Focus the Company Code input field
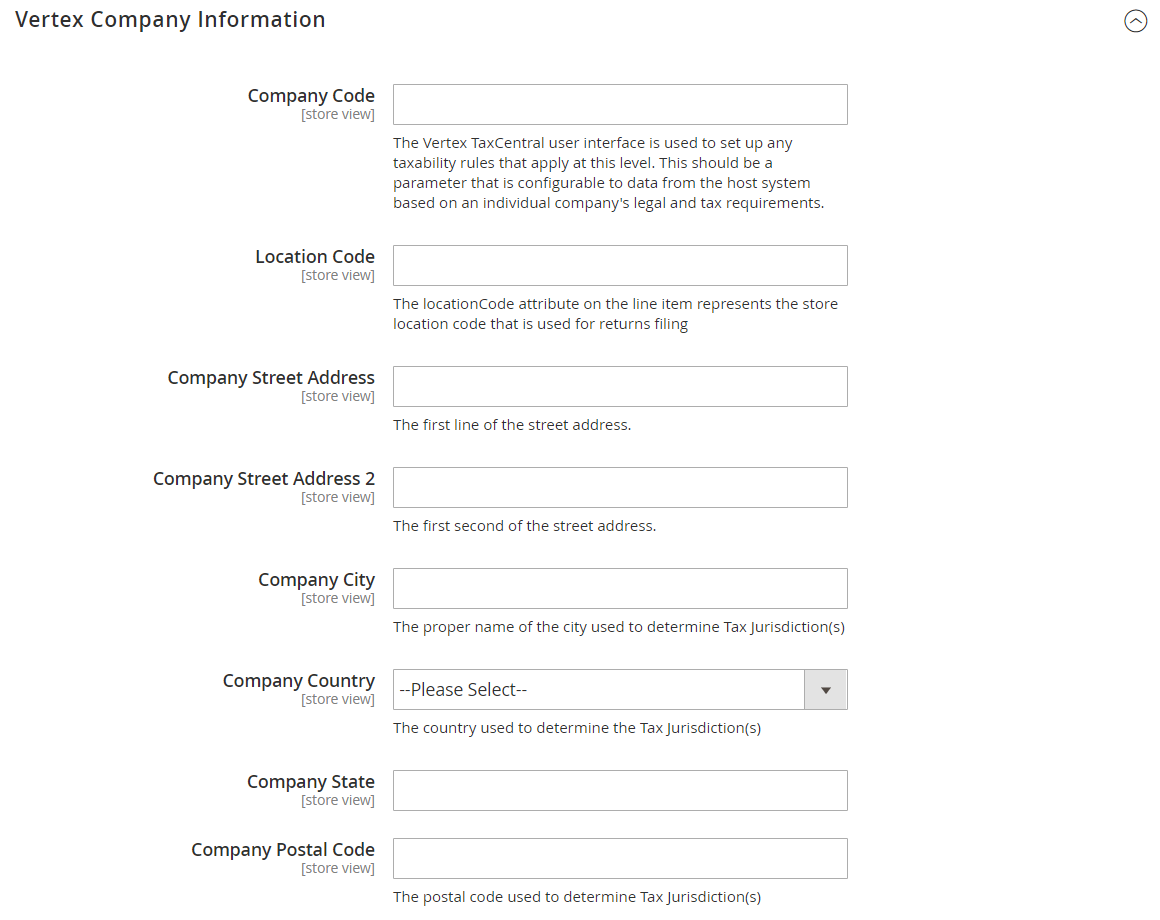This screenshot has height=920, width=1160. click(x=620, y=104)
